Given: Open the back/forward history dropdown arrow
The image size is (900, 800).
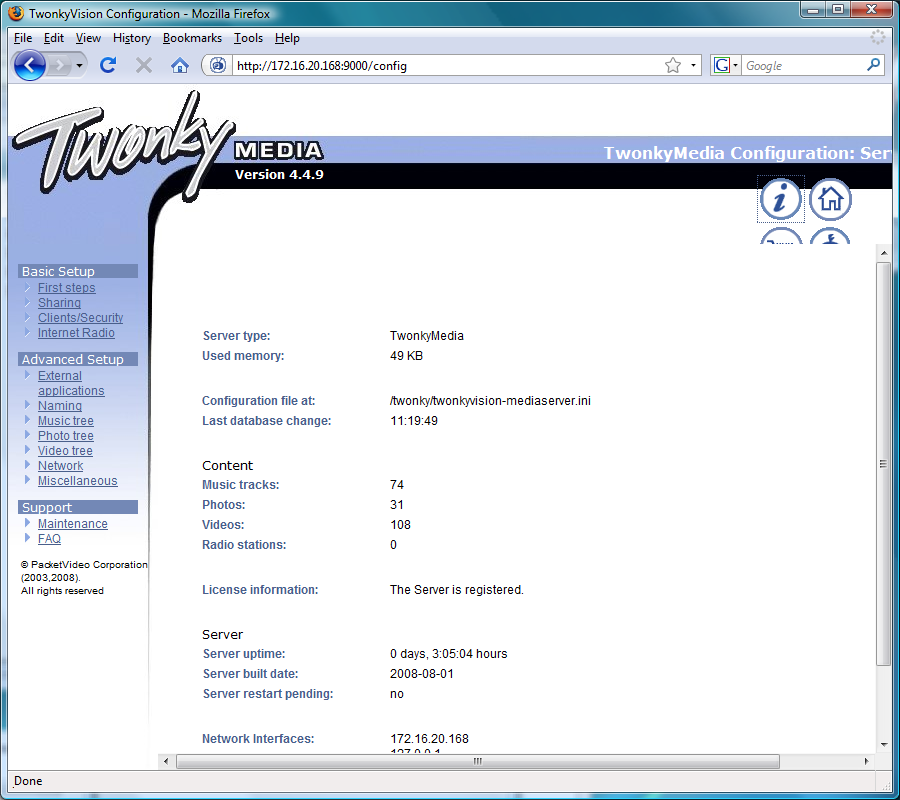Looking at the screenshot, I should point(79,65).
